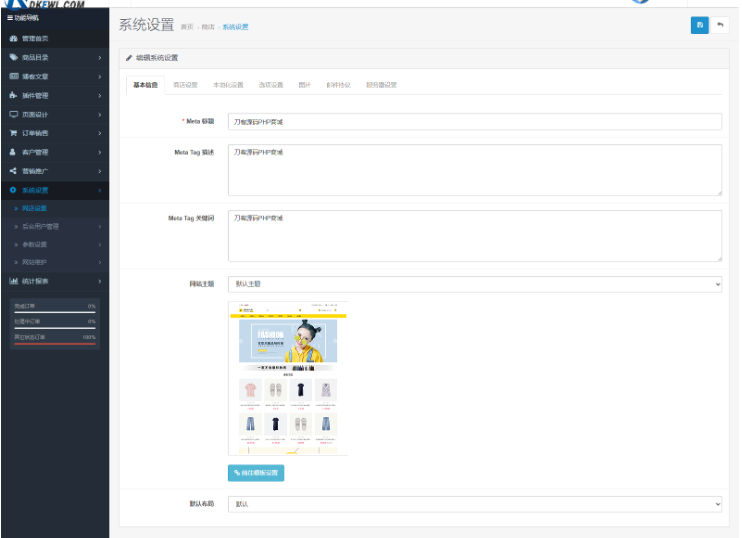742x538 pixels.
Task: Click the Meta title input field
Action: [474, 122]
